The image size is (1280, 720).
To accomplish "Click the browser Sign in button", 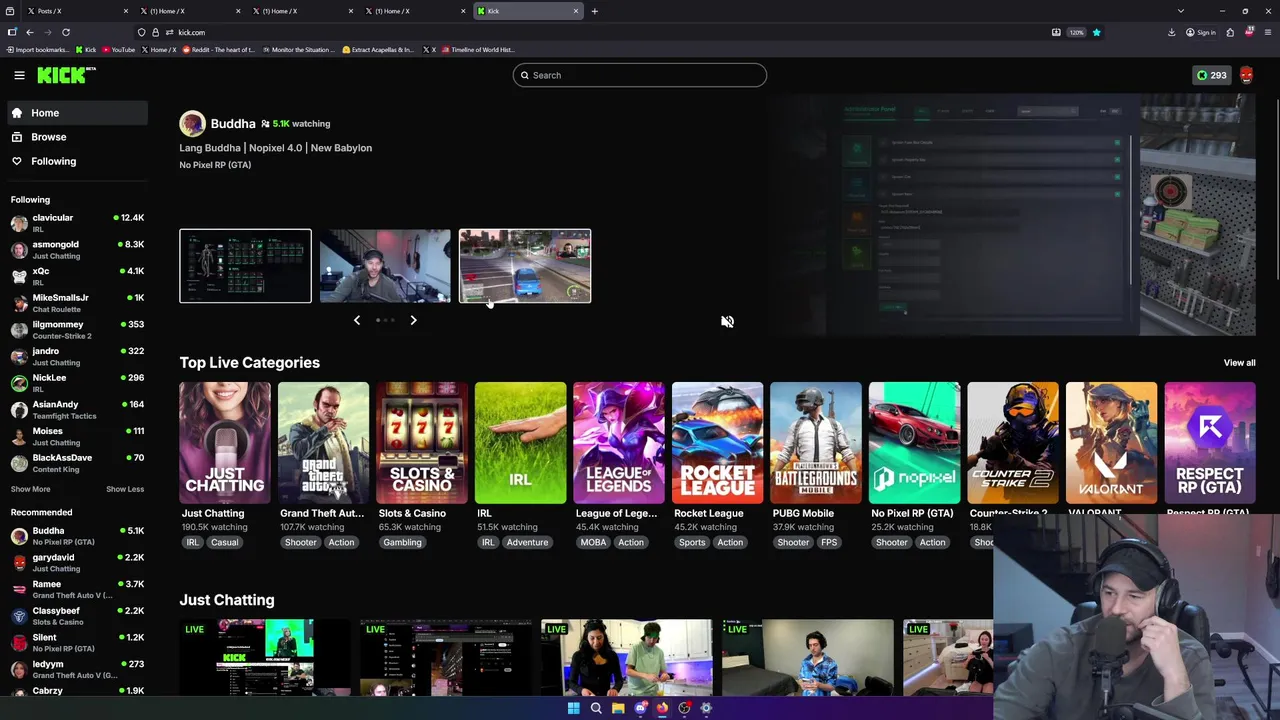I will pyautogui.click(x=1200, y=32).
